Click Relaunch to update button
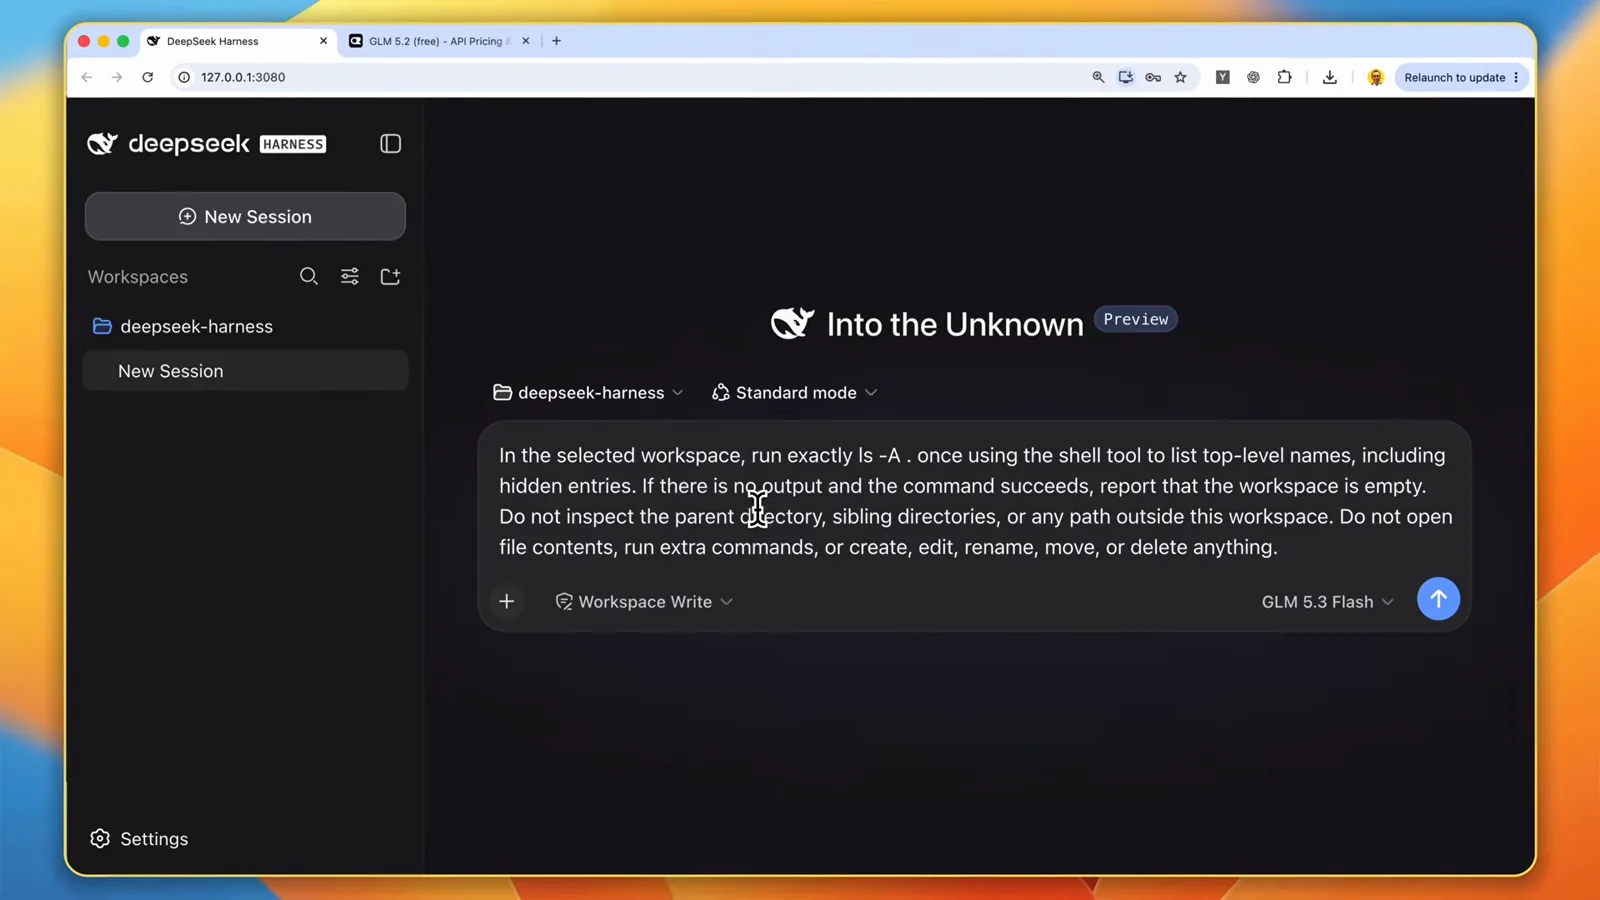Image resolution: width=1600 pixels, height=900 pixels. coord(1454,77)
